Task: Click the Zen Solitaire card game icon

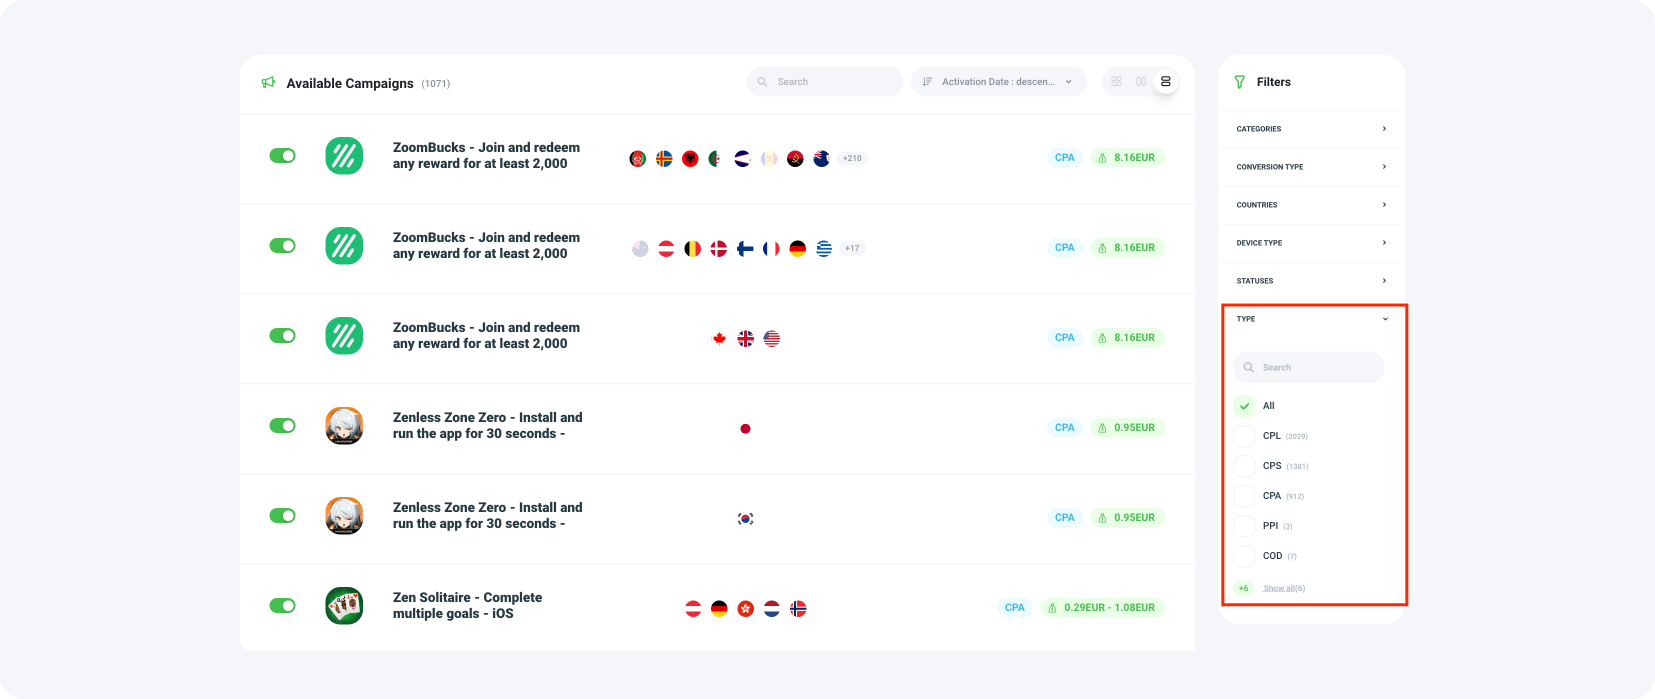Action: [344, 606]
